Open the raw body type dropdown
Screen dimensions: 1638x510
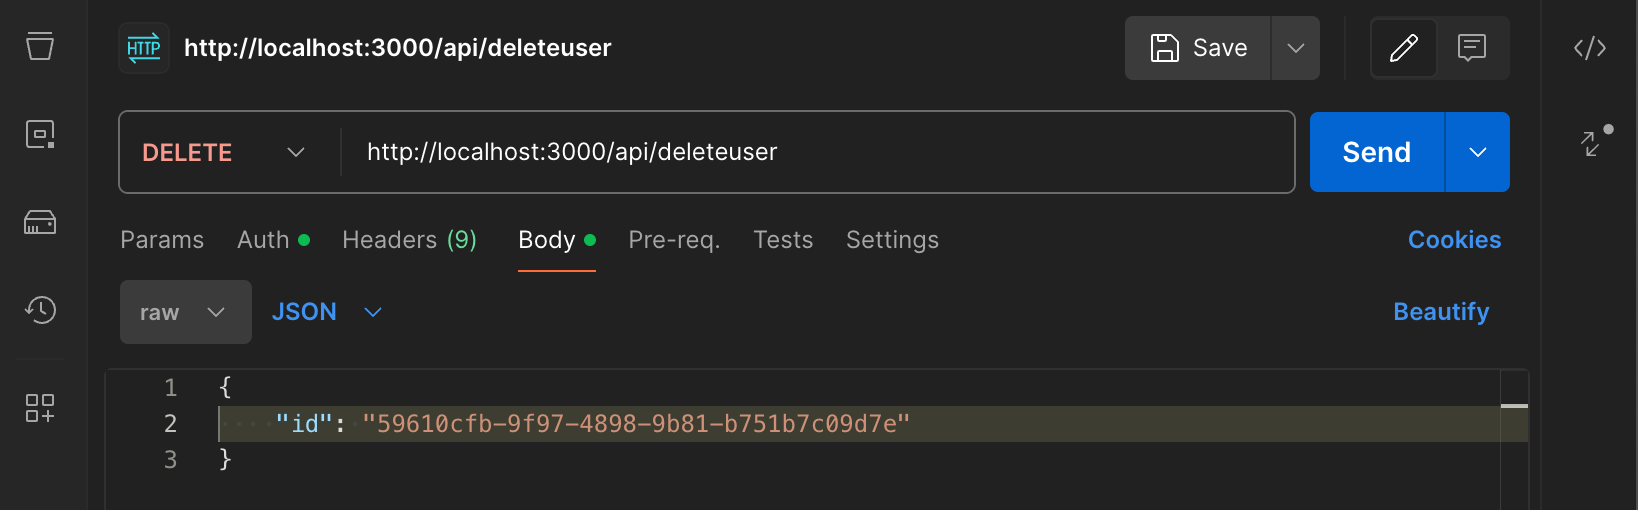[186, 312]
